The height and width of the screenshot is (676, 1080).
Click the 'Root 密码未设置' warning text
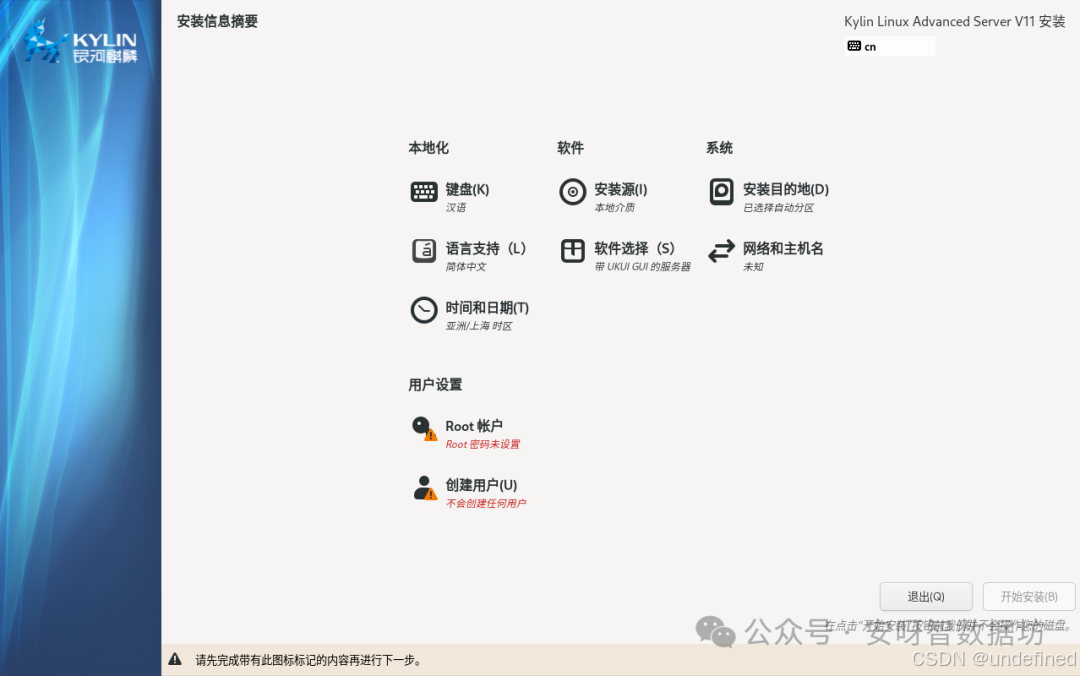483,444
